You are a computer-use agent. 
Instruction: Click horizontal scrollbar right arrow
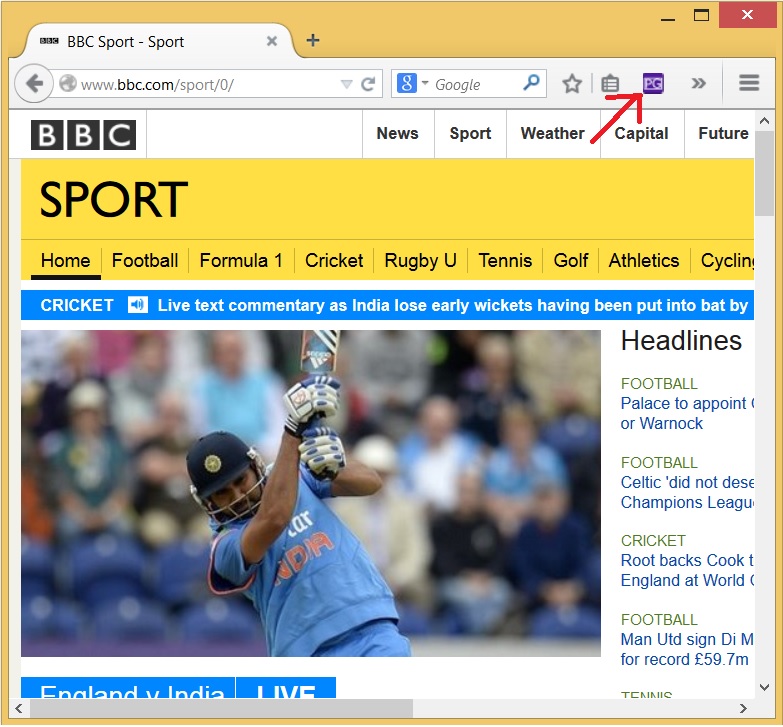(x=743, y=708)
